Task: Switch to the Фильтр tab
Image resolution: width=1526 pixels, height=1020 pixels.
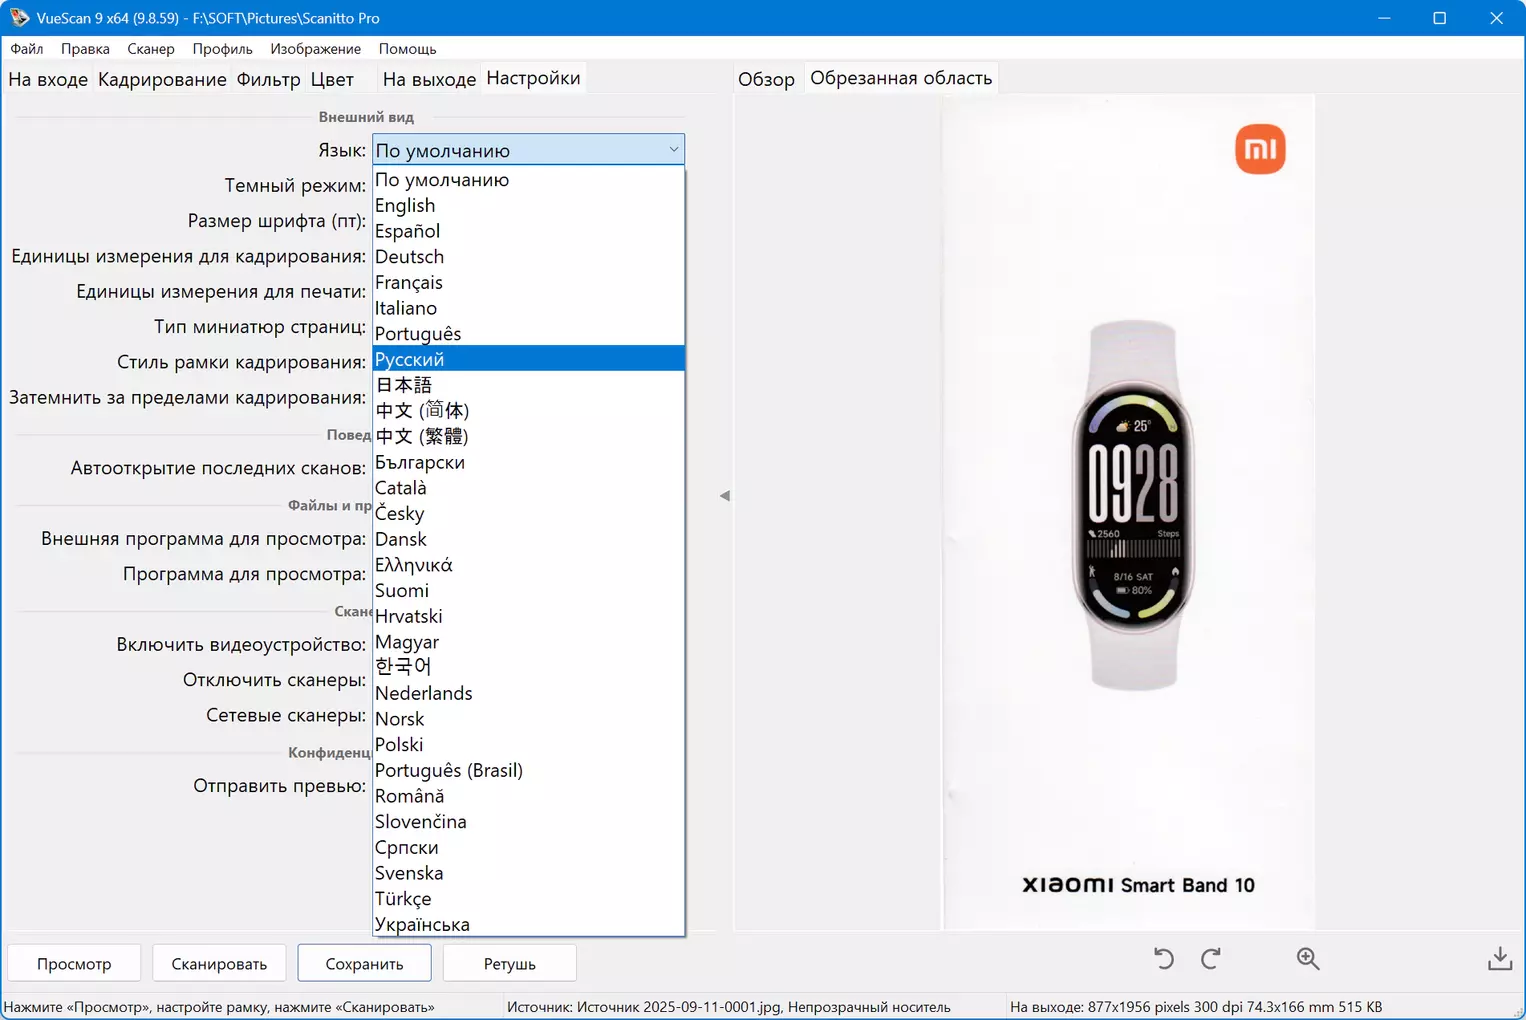Action: [269, 79]
